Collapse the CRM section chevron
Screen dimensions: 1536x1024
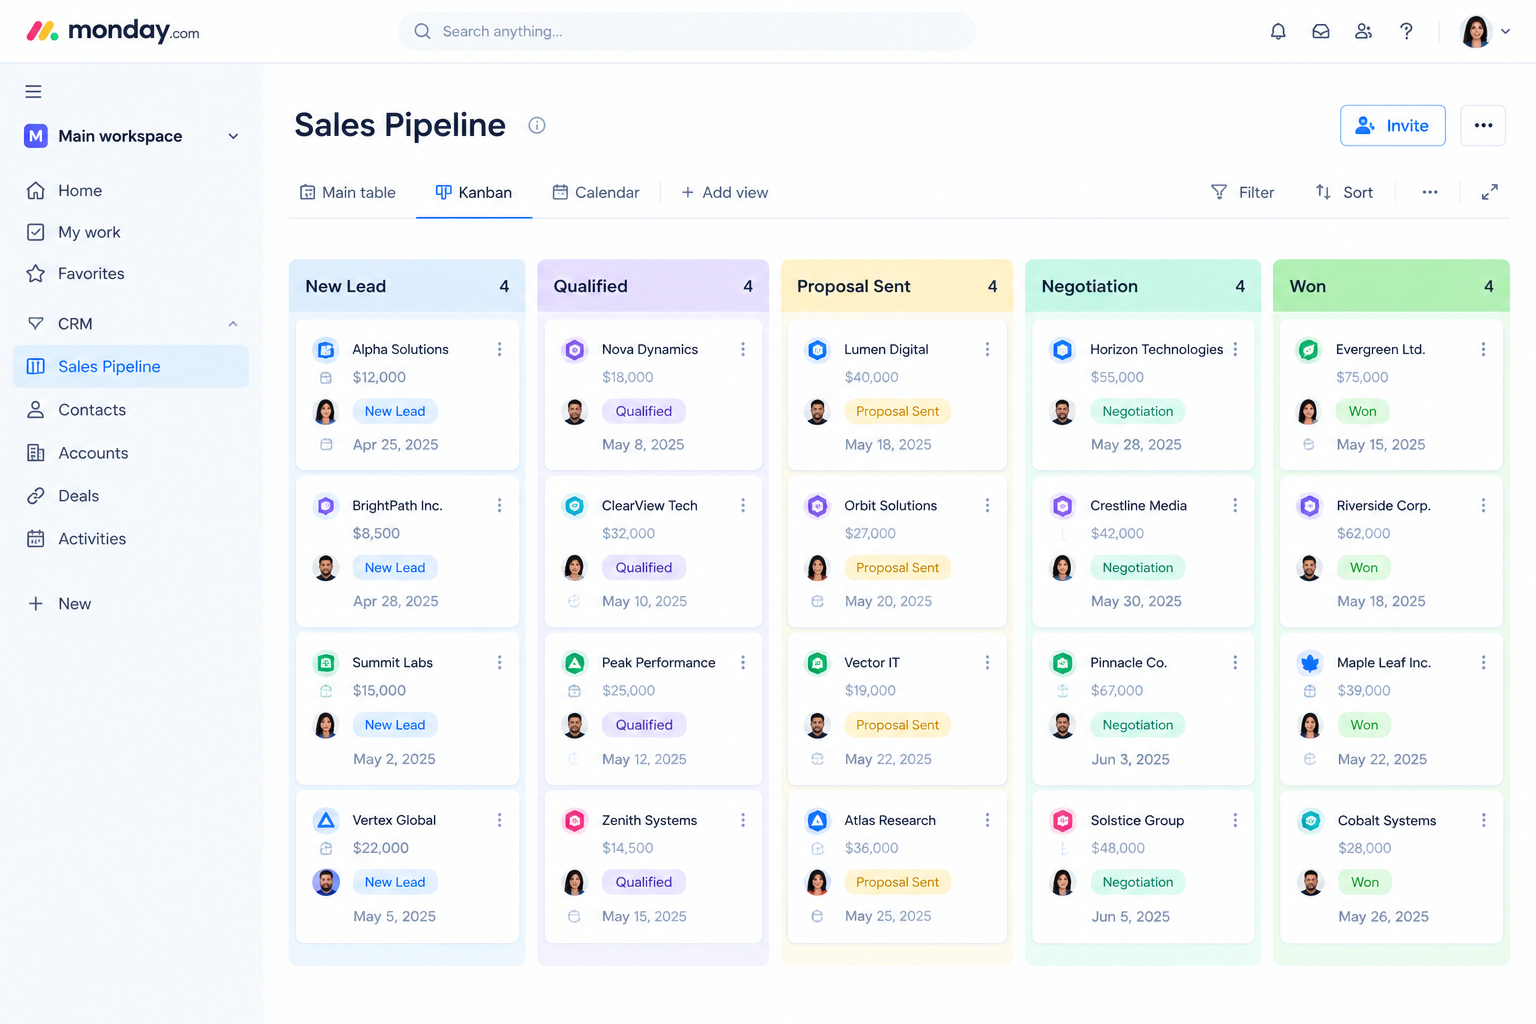[x=233, y=324]
